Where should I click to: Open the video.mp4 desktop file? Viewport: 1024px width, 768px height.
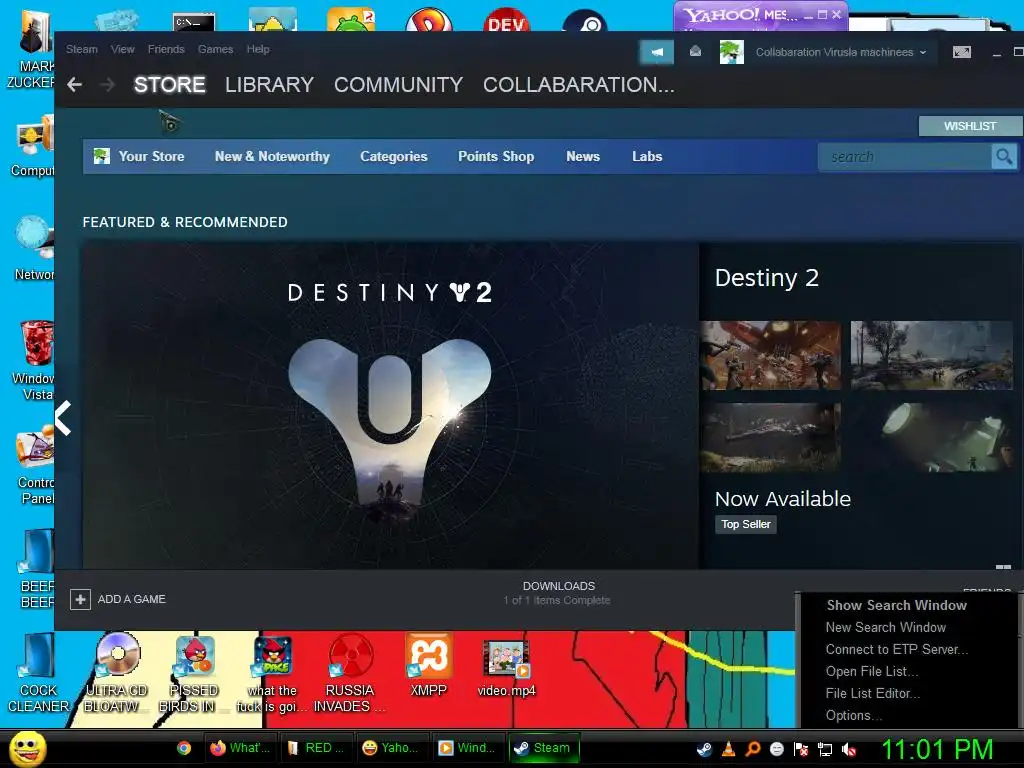pos(506,667)
